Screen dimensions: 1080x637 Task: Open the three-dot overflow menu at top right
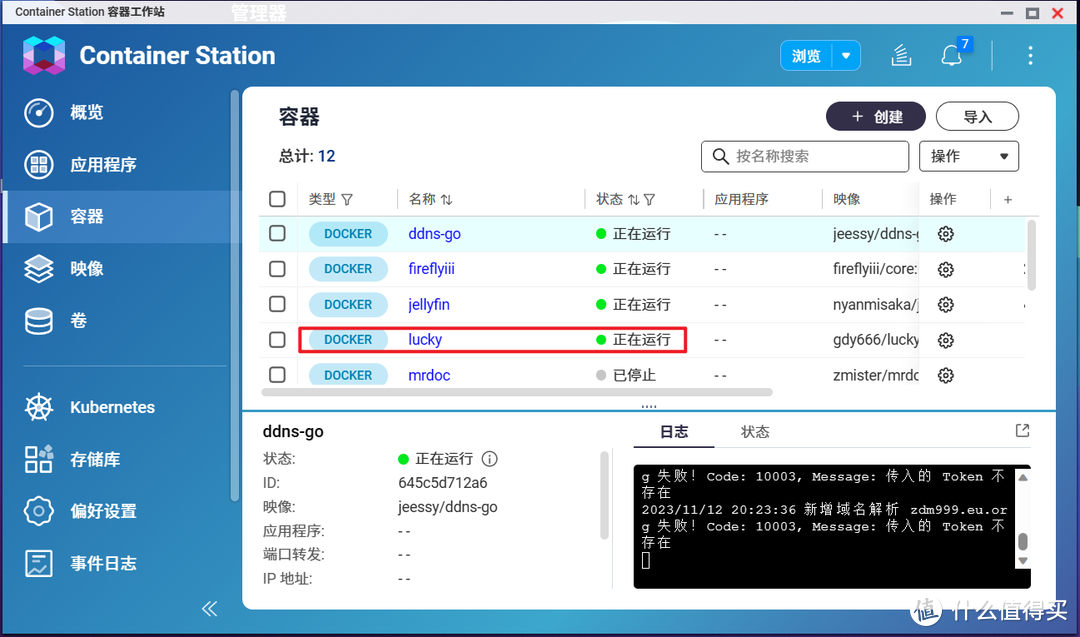pos(1031,55)
